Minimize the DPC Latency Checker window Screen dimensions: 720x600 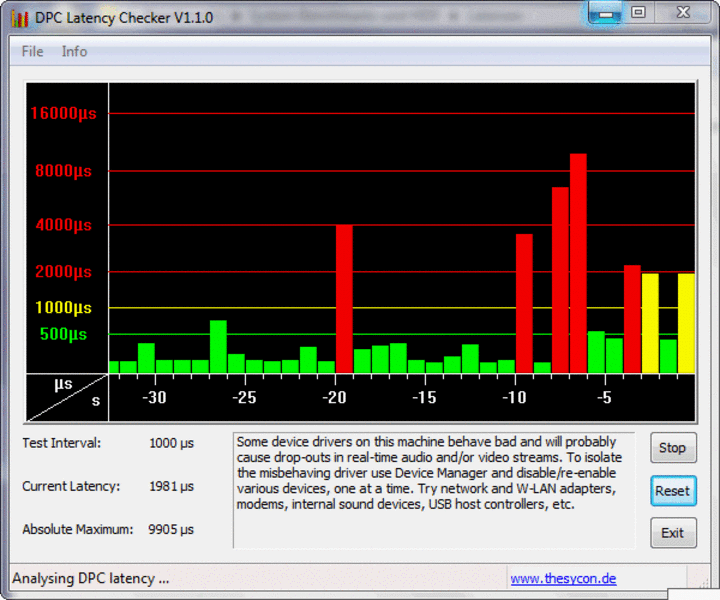click(606, 12)
